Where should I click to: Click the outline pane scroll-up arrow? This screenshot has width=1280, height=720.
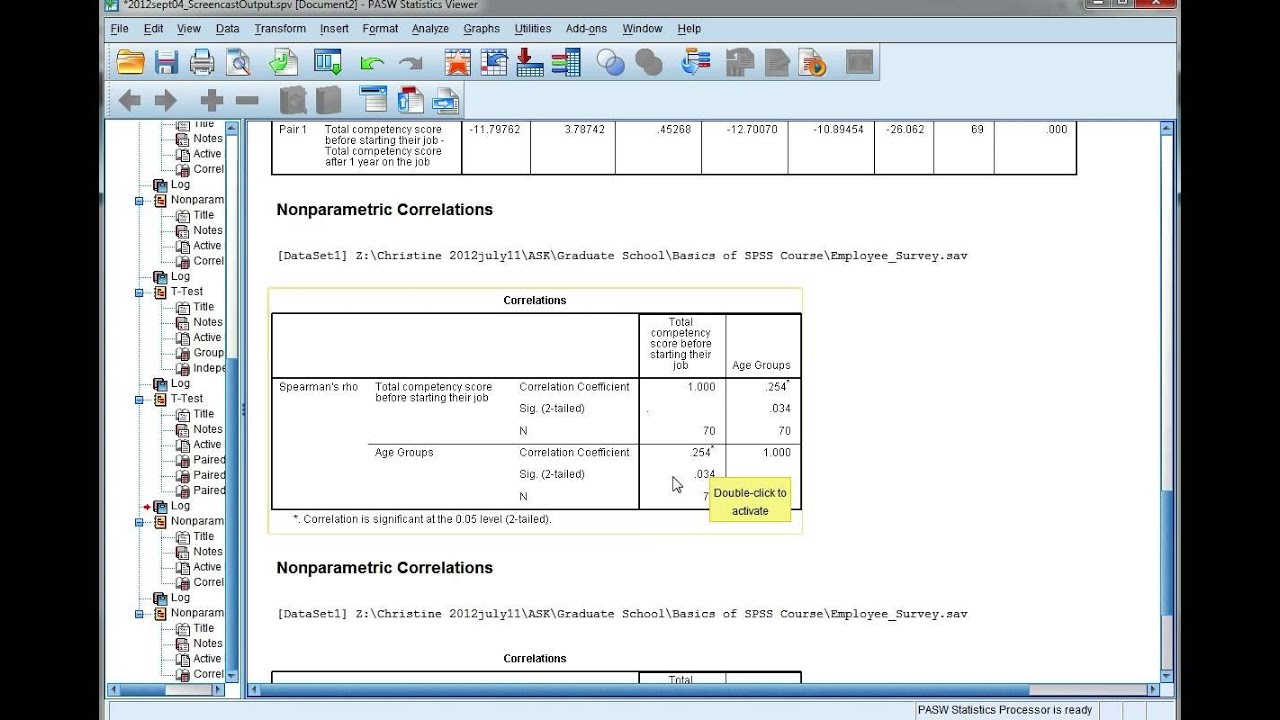pyautogui.click(x=234, y=127)
